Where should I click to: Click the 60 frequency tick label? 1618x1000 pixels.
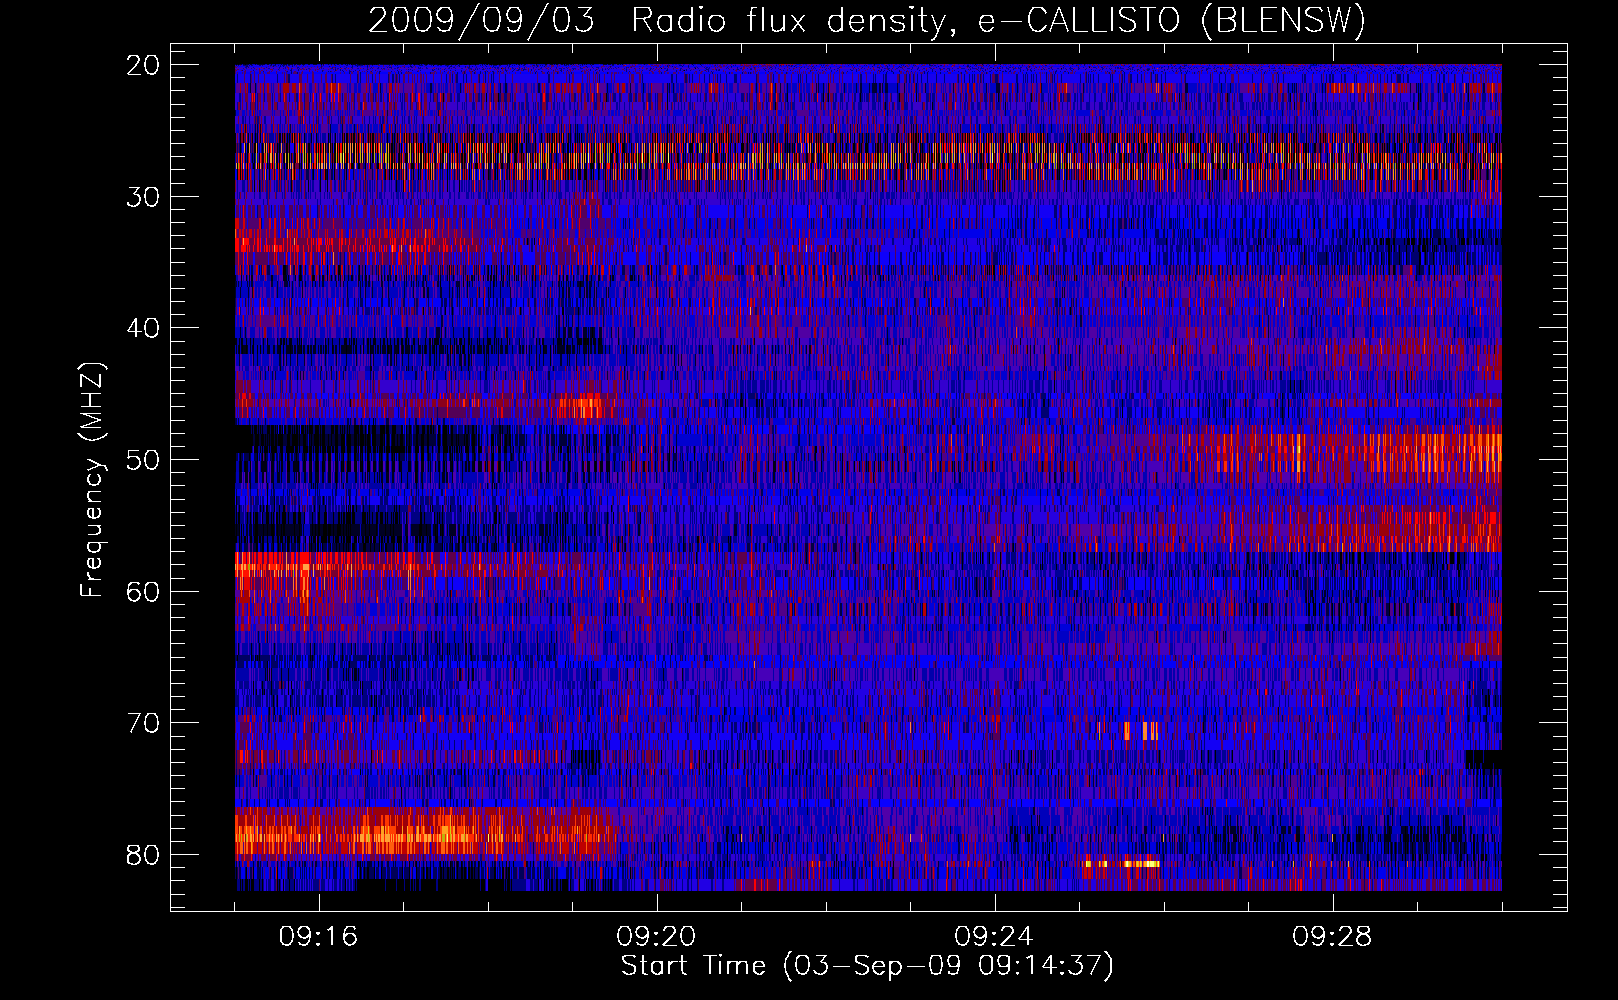click(x=144, y=591)
